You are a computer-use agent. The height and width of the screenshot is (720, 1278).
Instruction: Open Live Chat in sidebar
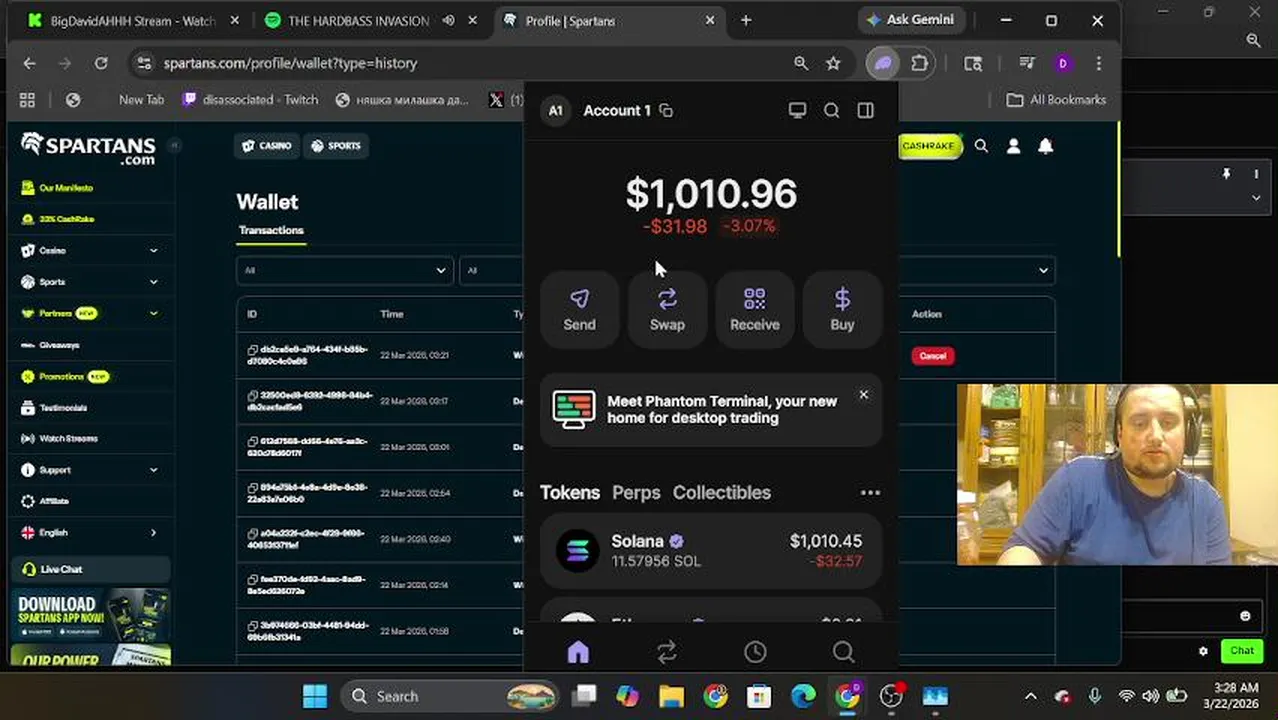[x=90, y=569]
